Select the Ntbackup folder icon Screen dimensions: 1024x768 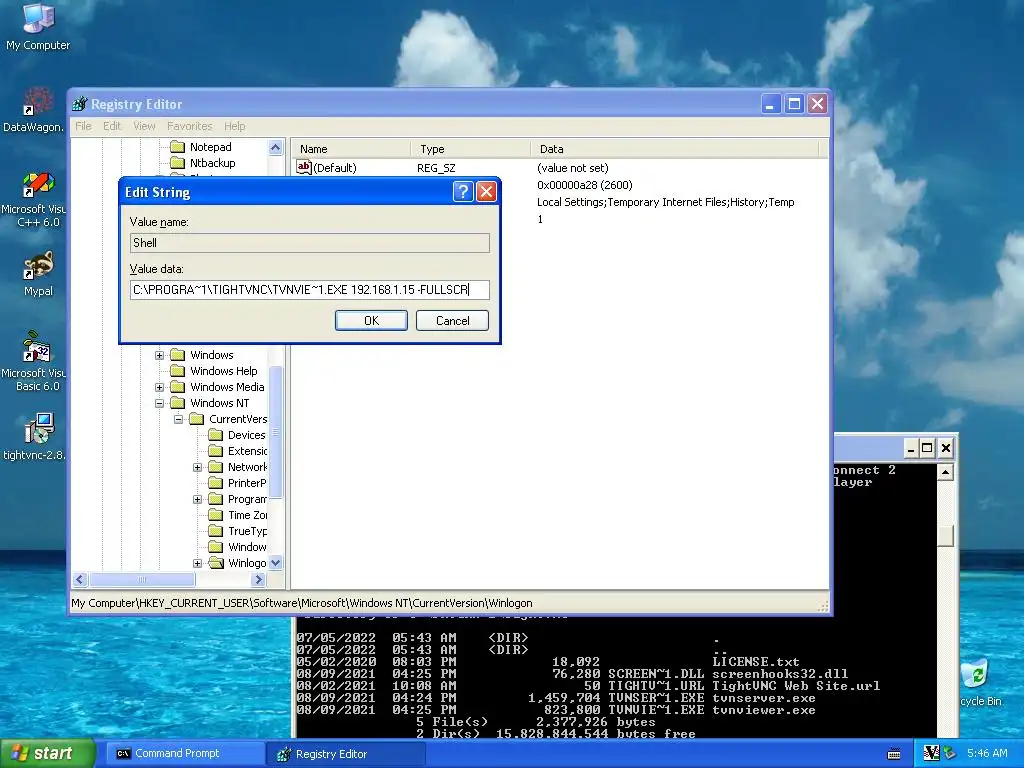(178, 163)
